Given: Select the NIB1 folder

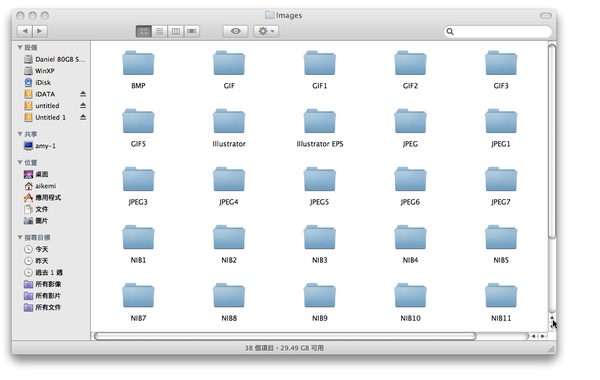Looking at the screenshot, I should 138,238.
